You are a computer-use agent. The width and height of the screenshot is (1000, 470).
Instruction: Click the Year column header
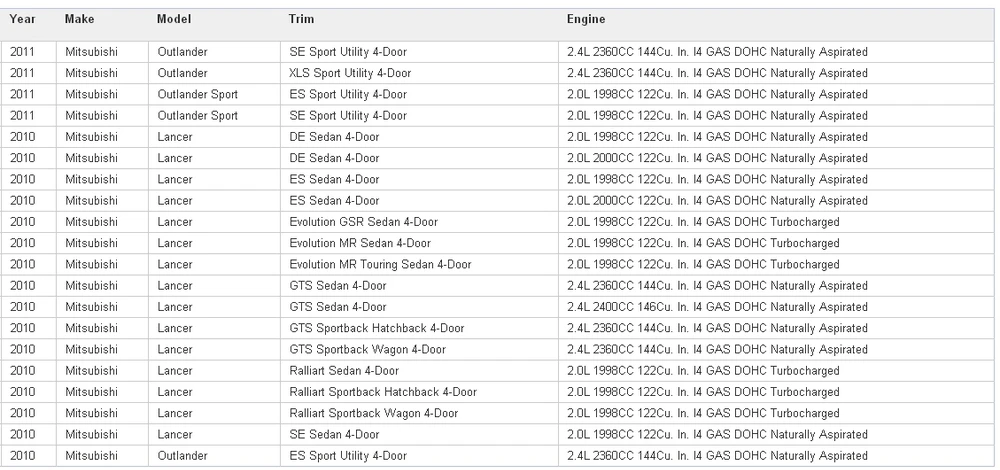[22, 19]
